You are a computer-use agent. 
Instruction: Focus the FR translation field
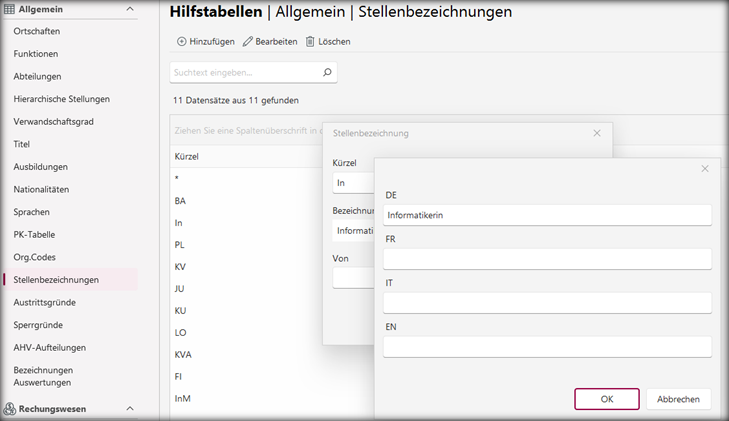point(547,259)
